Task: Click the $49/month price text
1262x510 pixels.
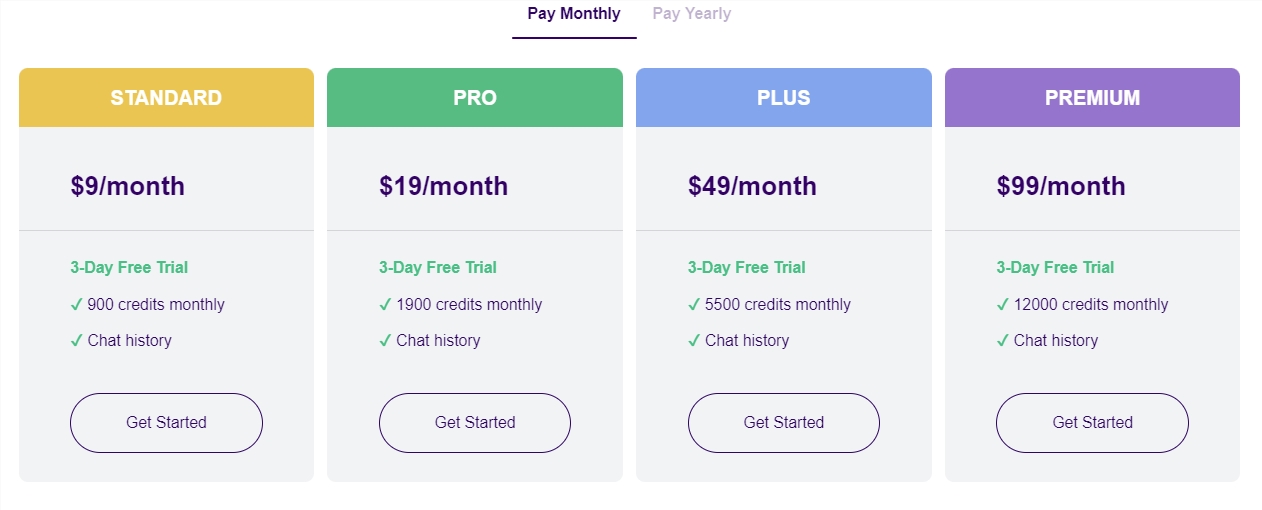Action: click(752, 186)
